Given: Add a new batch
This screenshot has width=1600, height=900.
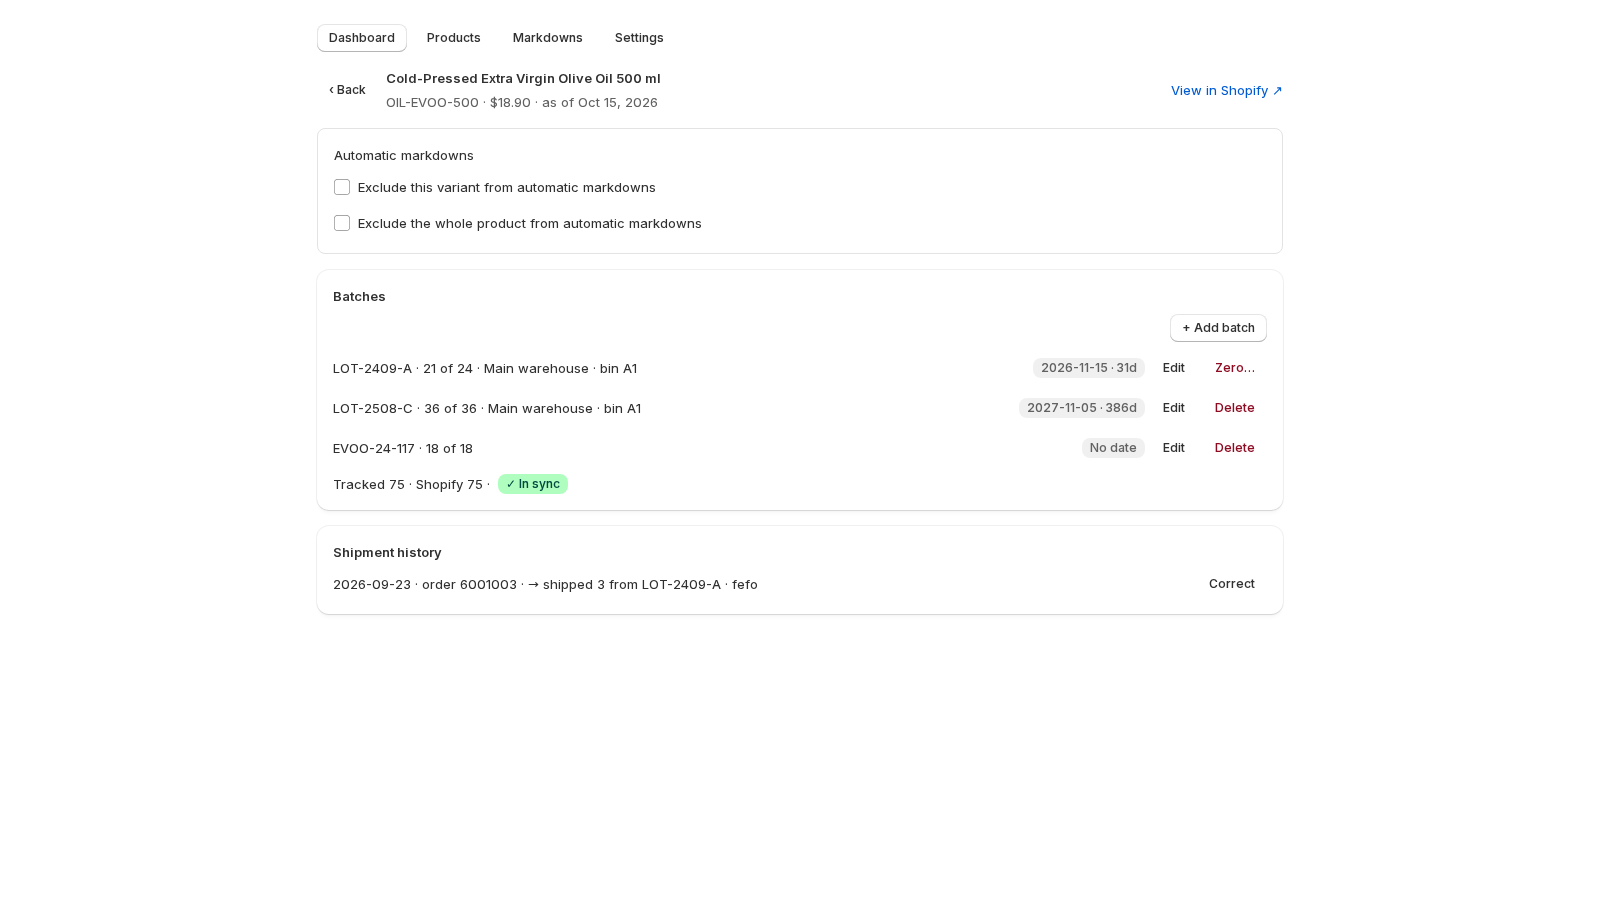Looking at the screenshot, I should point(1218,328).
